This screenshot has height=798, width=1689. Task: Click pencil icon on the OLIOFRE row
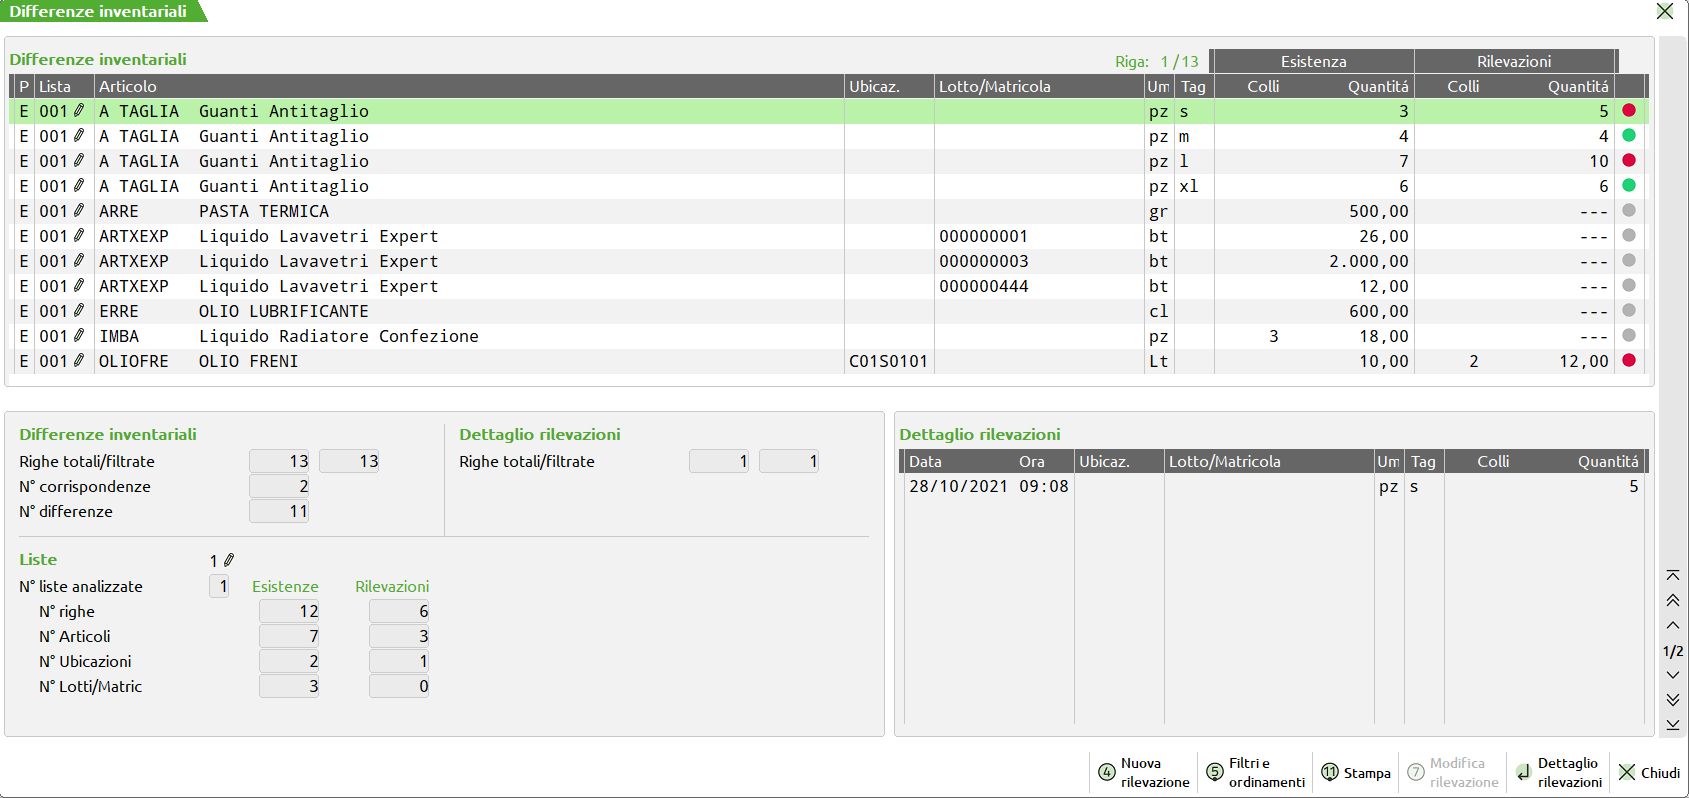(x=79, y=361)
